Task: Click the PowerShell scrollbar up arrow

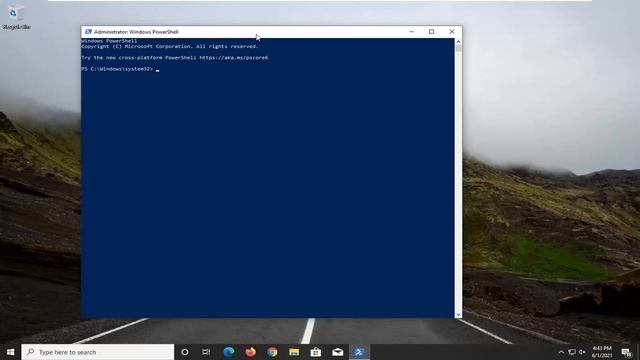Action: coord(458,42)
